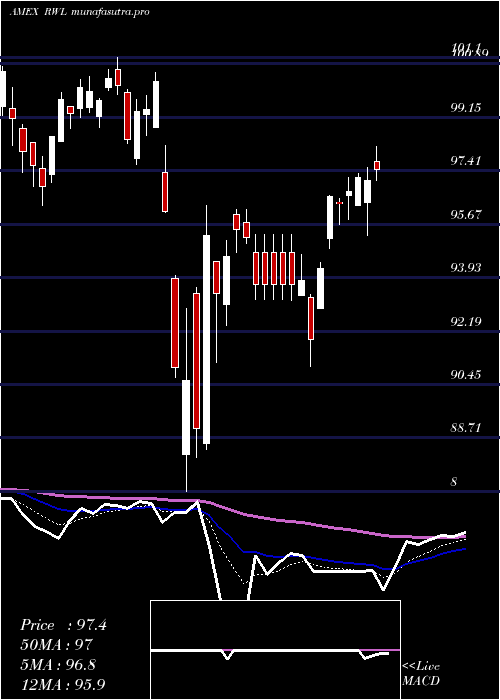The width and height of the screenshot is (500, 700).
Task: Click the '<<Live MACD' label
Action: click(421, 673)
